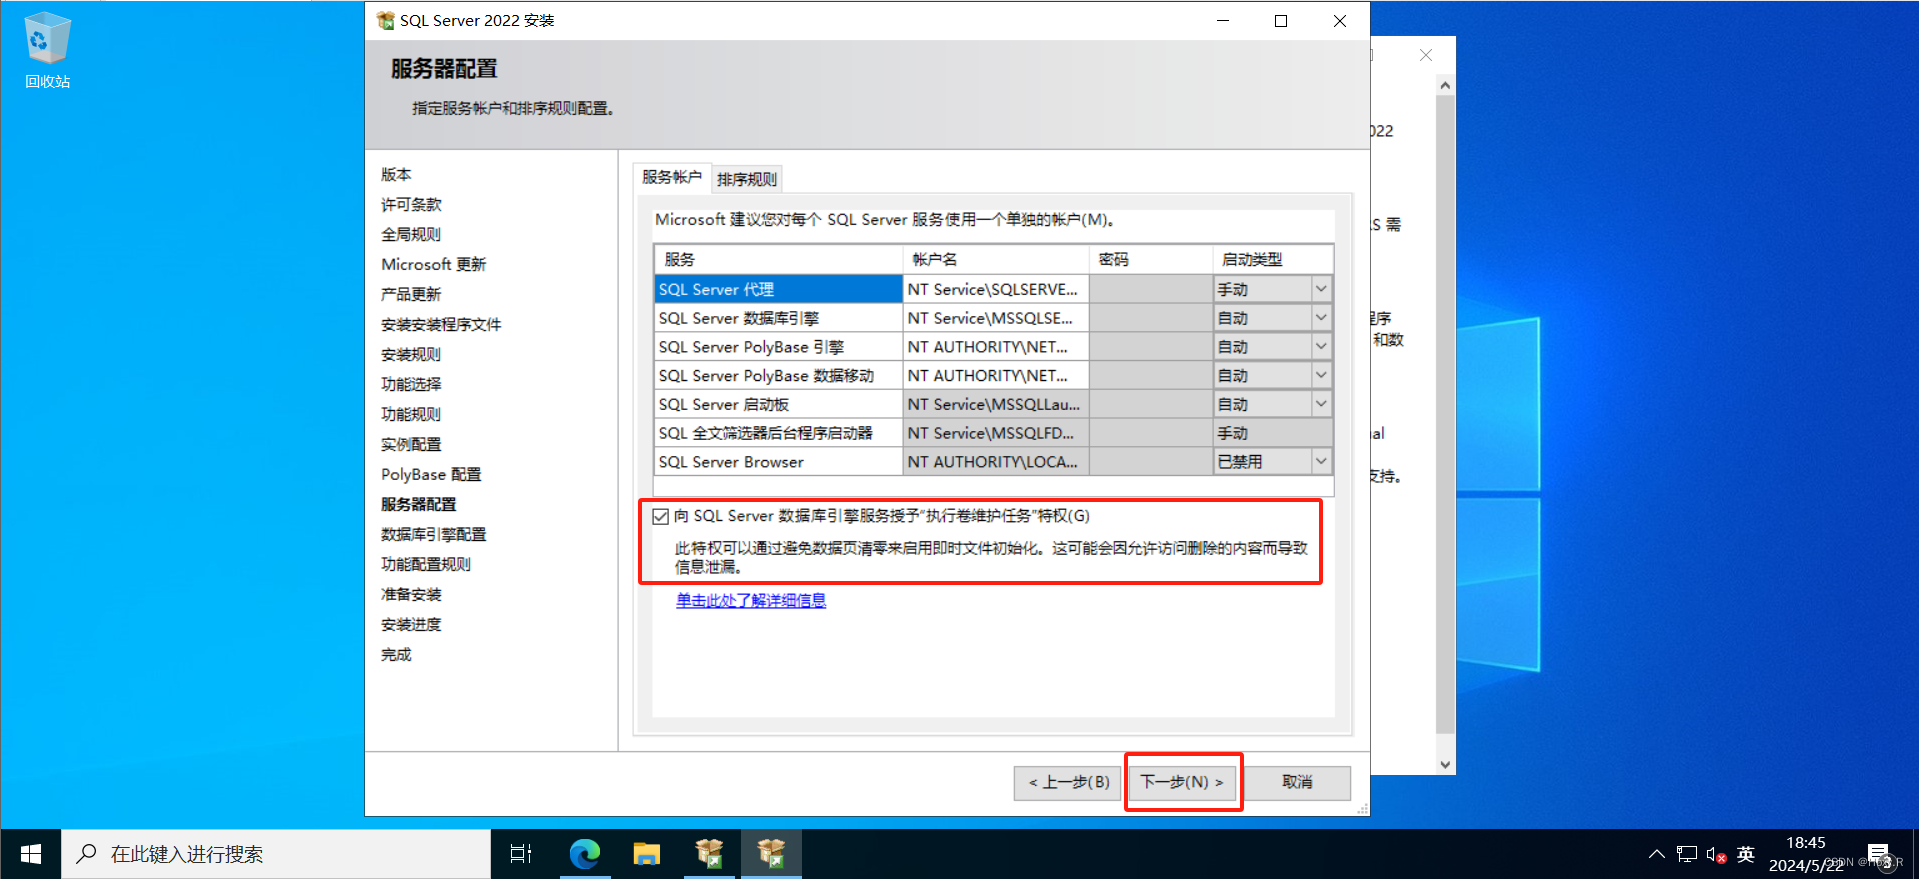Open startup type dropdown for SQL Server 代理
The height and width of the screenshot is (879, 1919).
(1321, 289)
